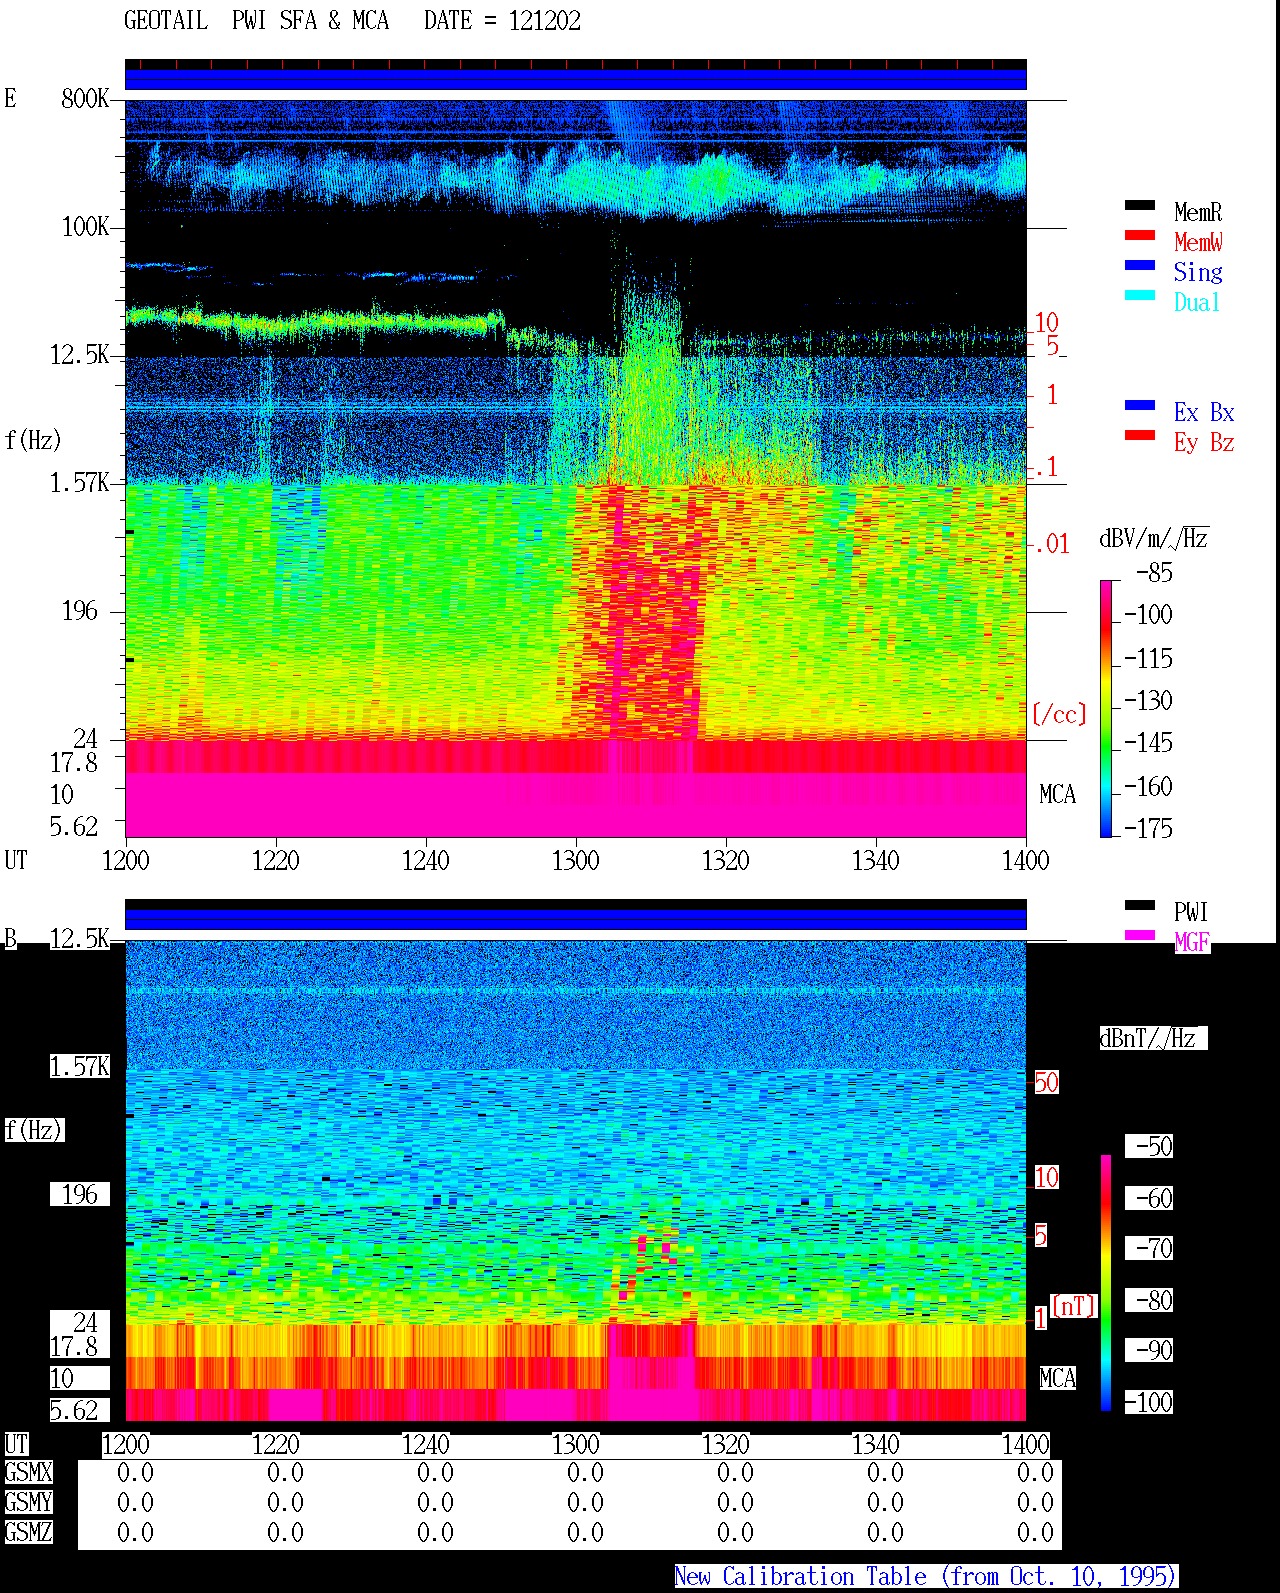Viewport: 1280px width, 1593px height.
Task: Click the 1220 tick label under B panel
Action: [x=275, y=1444]
